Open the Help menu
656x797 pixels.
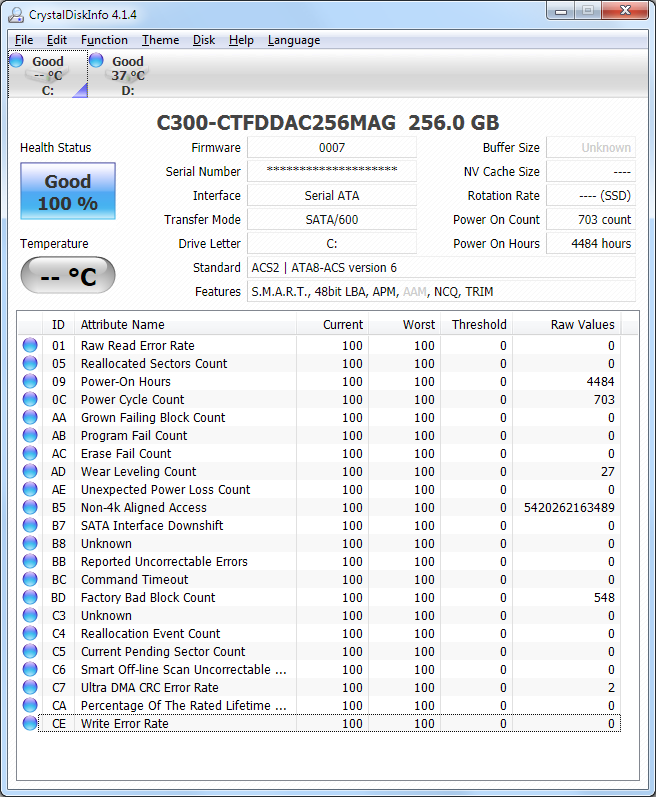click(x=241, y=40)
